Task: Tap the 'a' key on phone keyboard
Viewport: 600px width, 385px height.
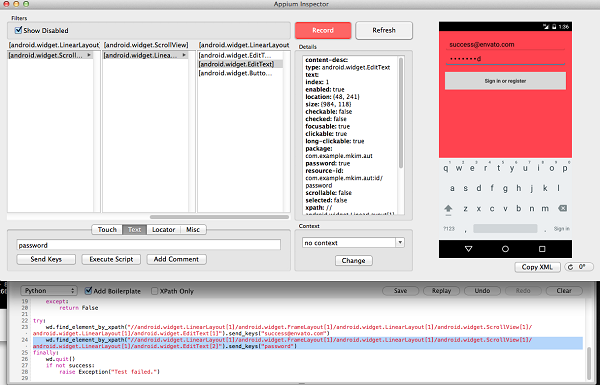Action: [x=452, y=188]
